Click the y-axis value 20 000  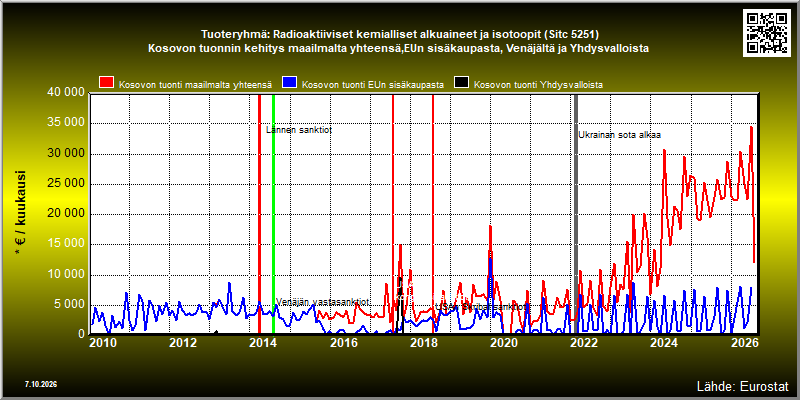pos(64,214)
